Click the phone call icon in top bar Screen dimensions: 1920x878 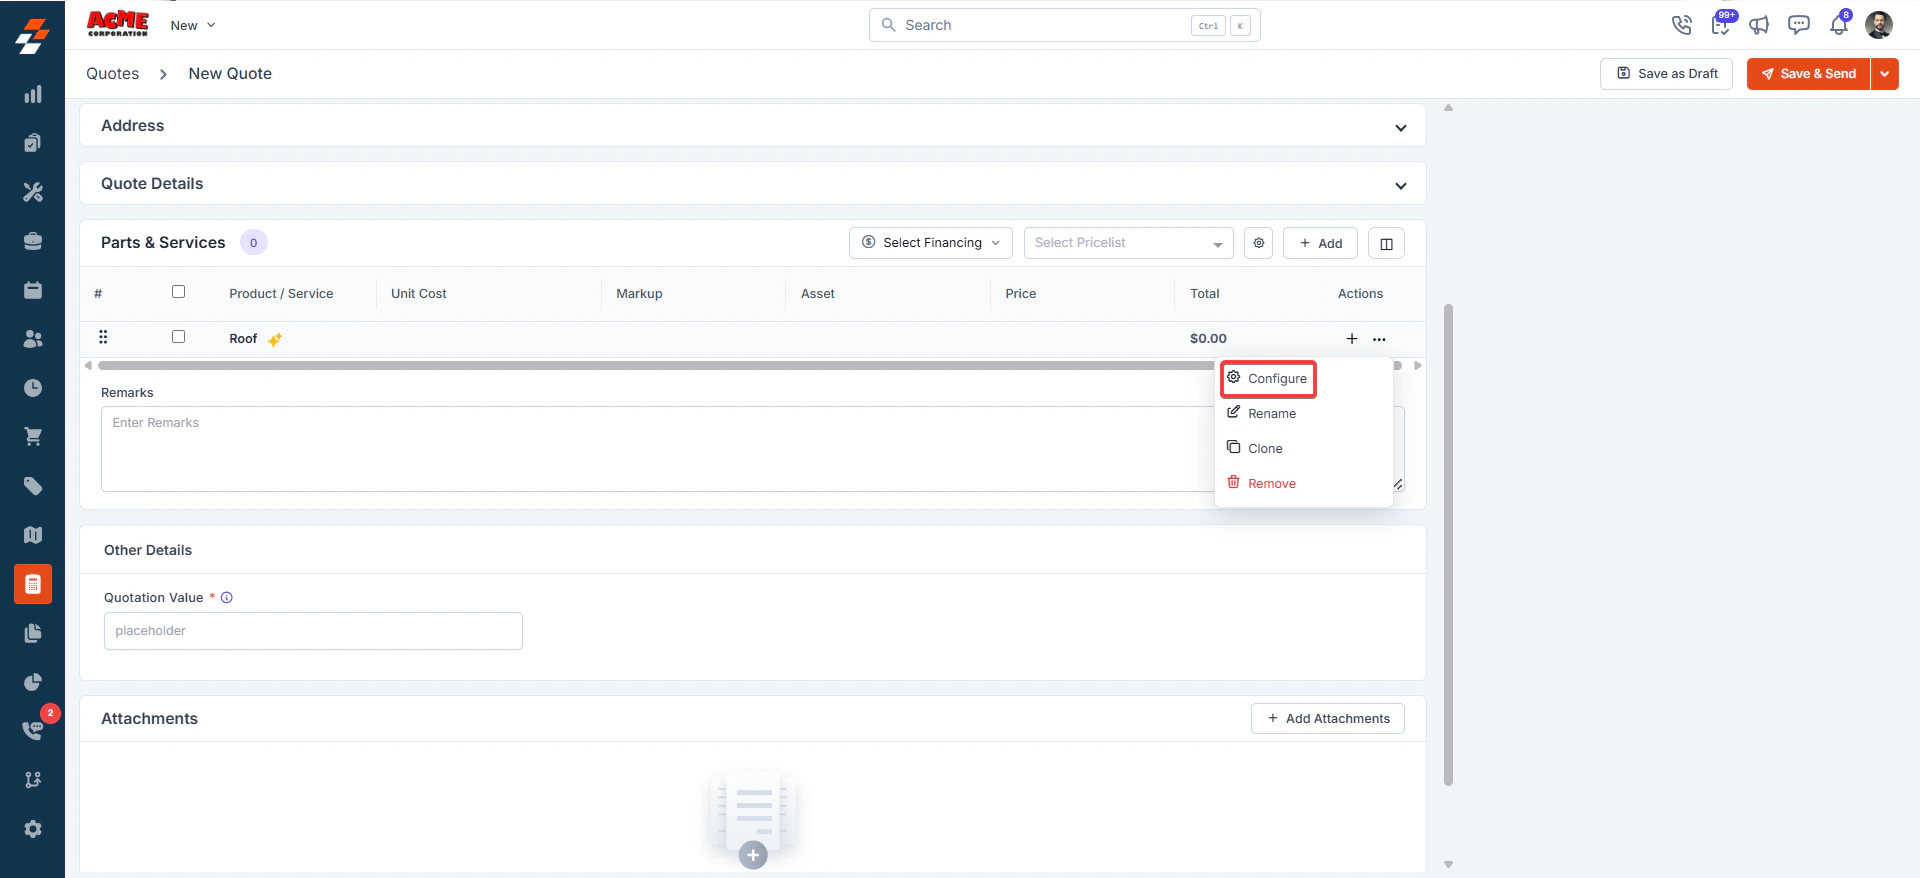pyautogui.click(x=1682, y=25)
